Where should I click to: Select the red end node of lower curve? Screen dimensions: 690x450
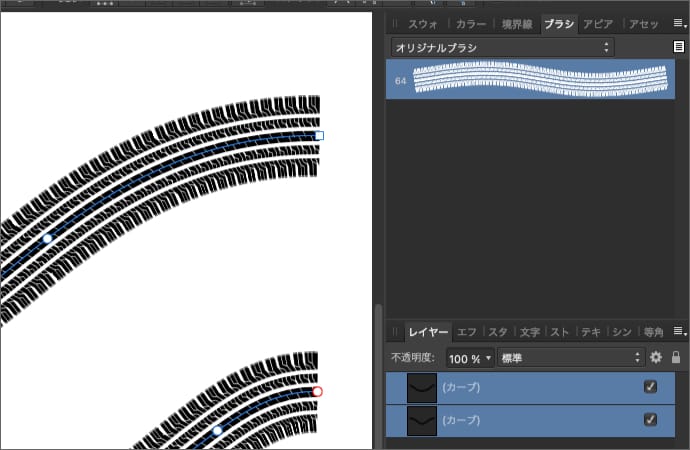coord(318,392)
